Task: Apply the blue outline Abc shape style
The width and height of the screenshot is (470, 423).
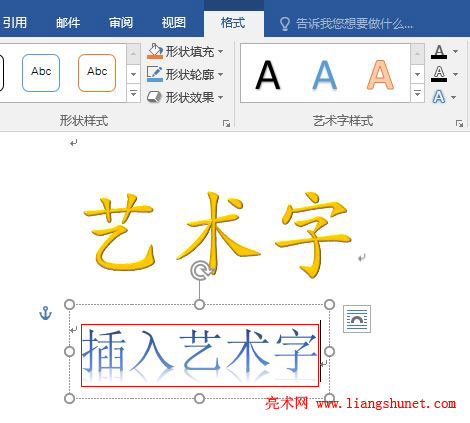Action: point(41,73)
